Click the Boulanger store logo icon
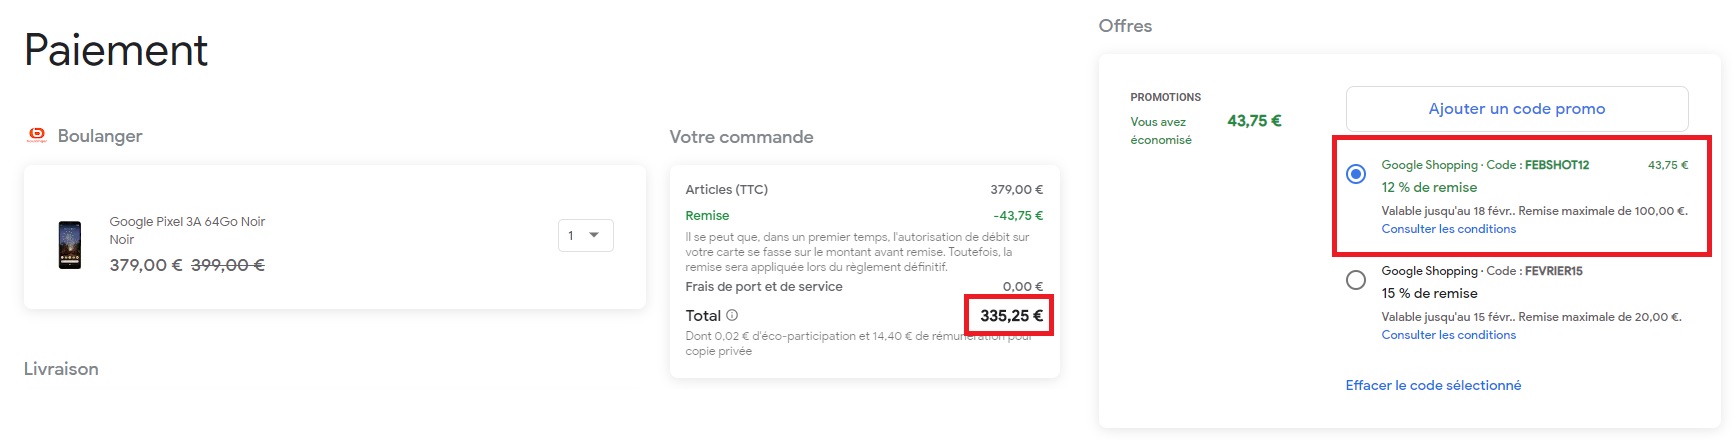Screen dimensions: 1734x445 tap(37, 135)
